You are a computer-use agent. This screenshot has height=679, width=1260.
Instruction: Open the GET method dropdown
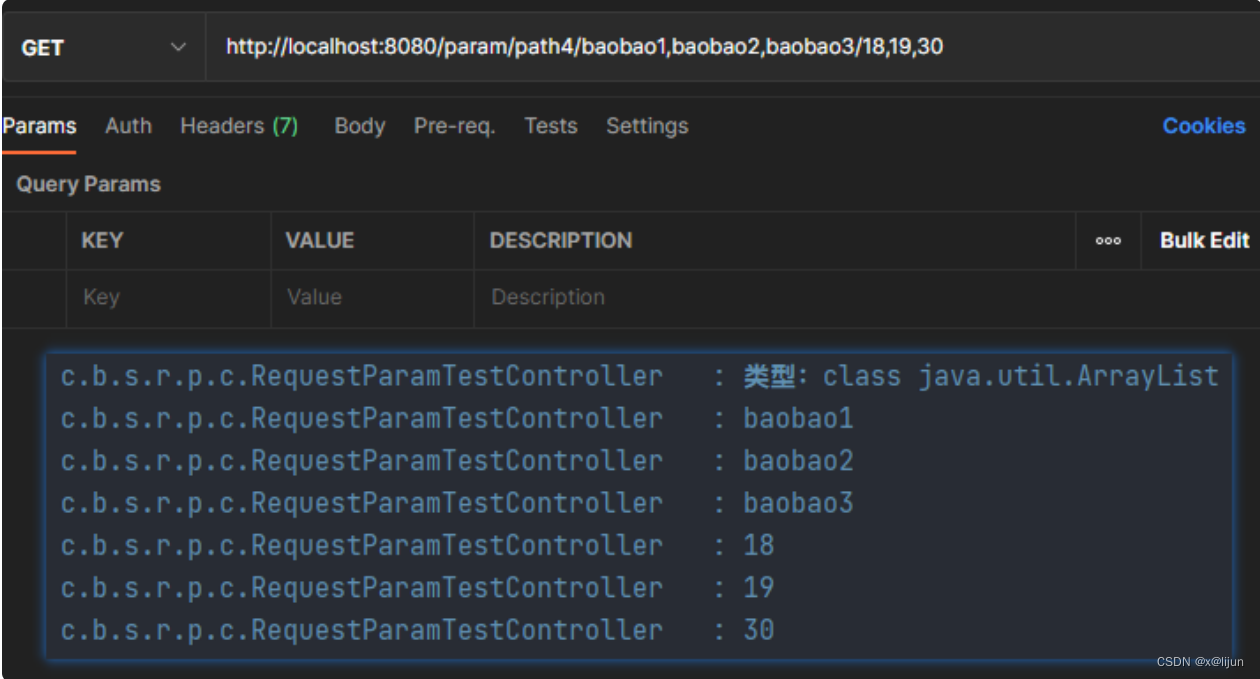(x=103, y=47)
